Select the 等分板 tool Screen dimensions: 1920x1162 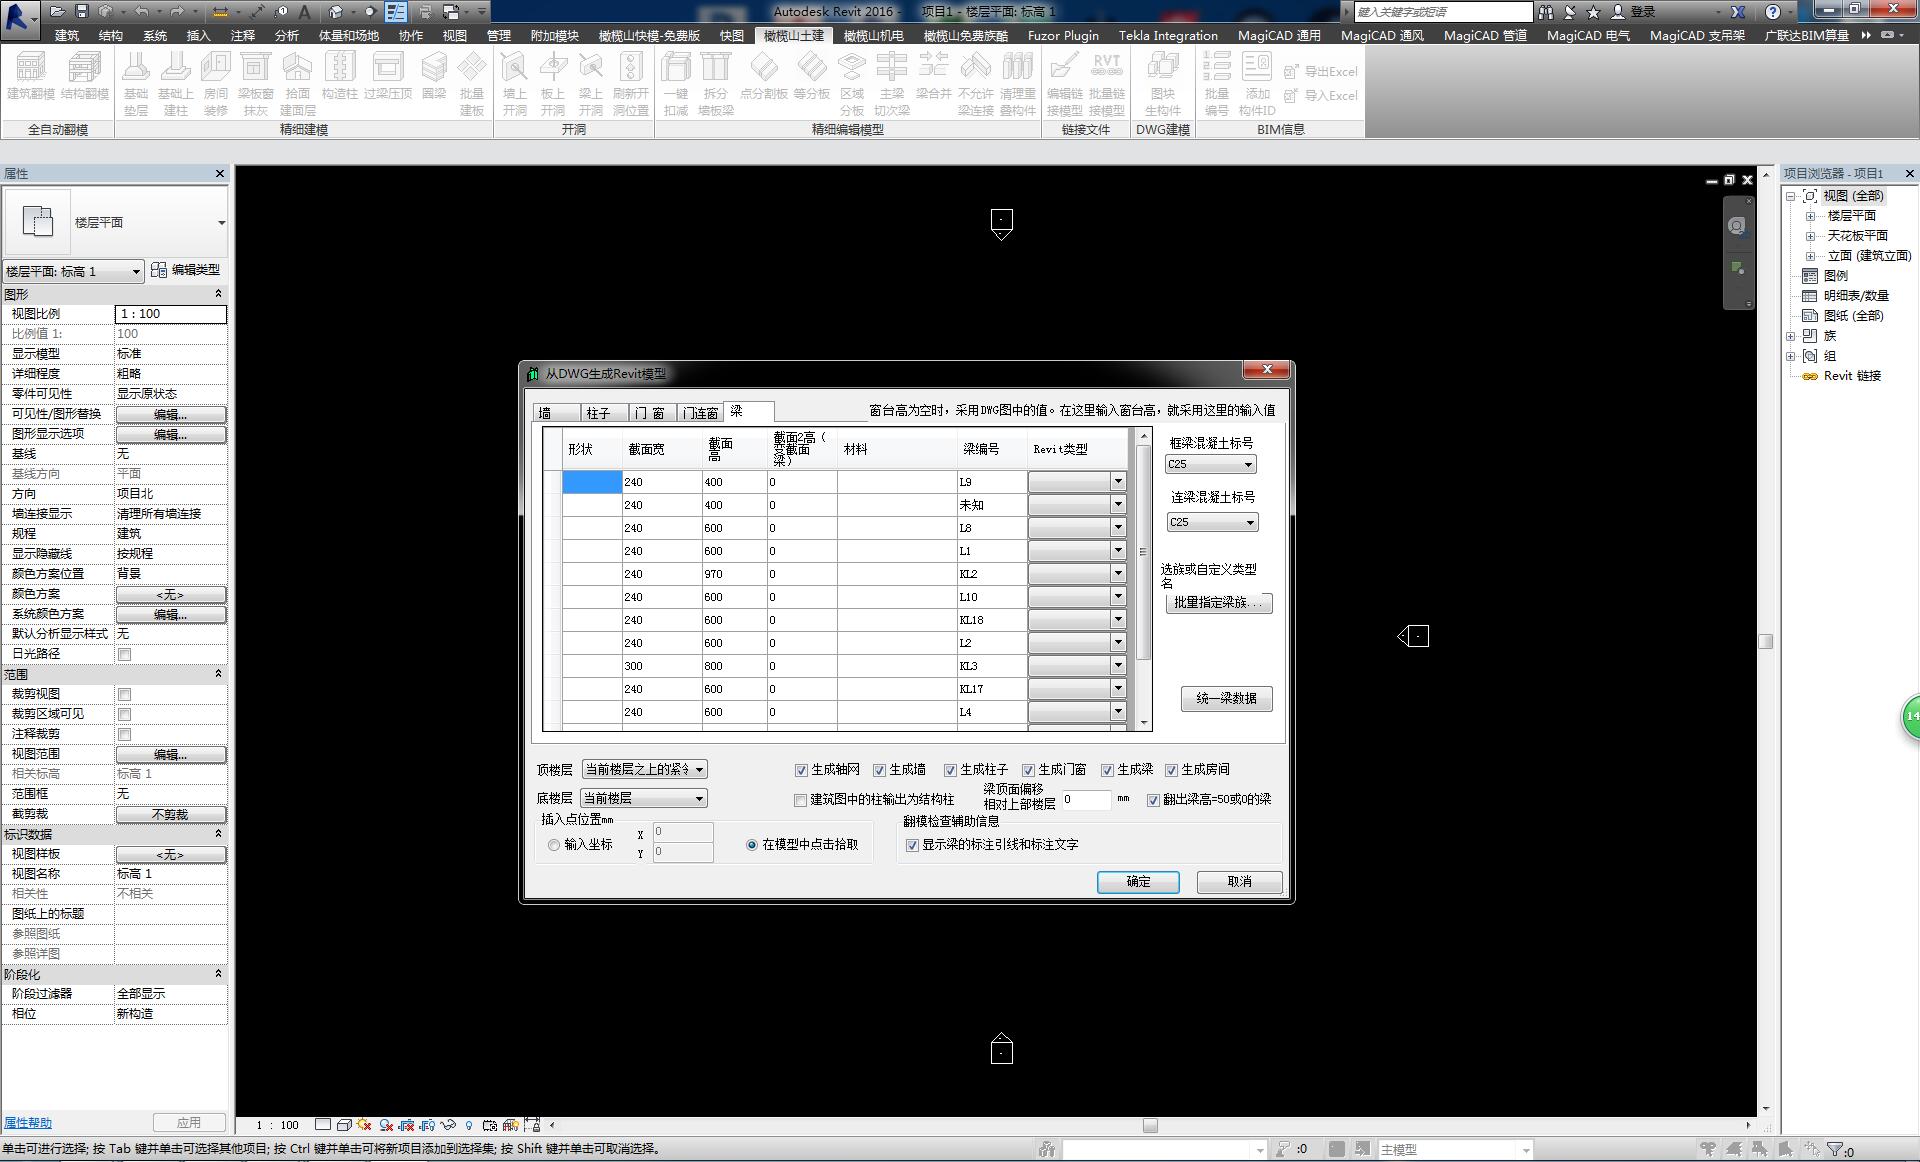(x=812, y=76)
